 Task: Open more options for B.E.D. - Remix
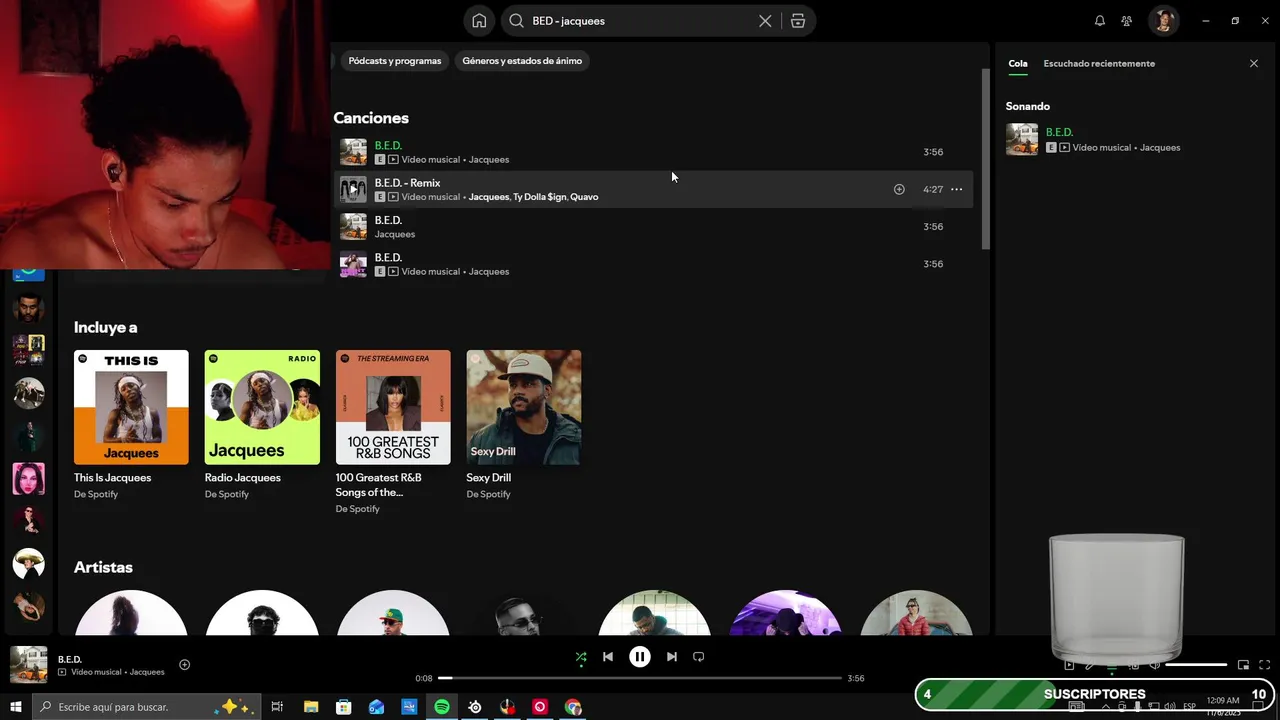(957, 189)
